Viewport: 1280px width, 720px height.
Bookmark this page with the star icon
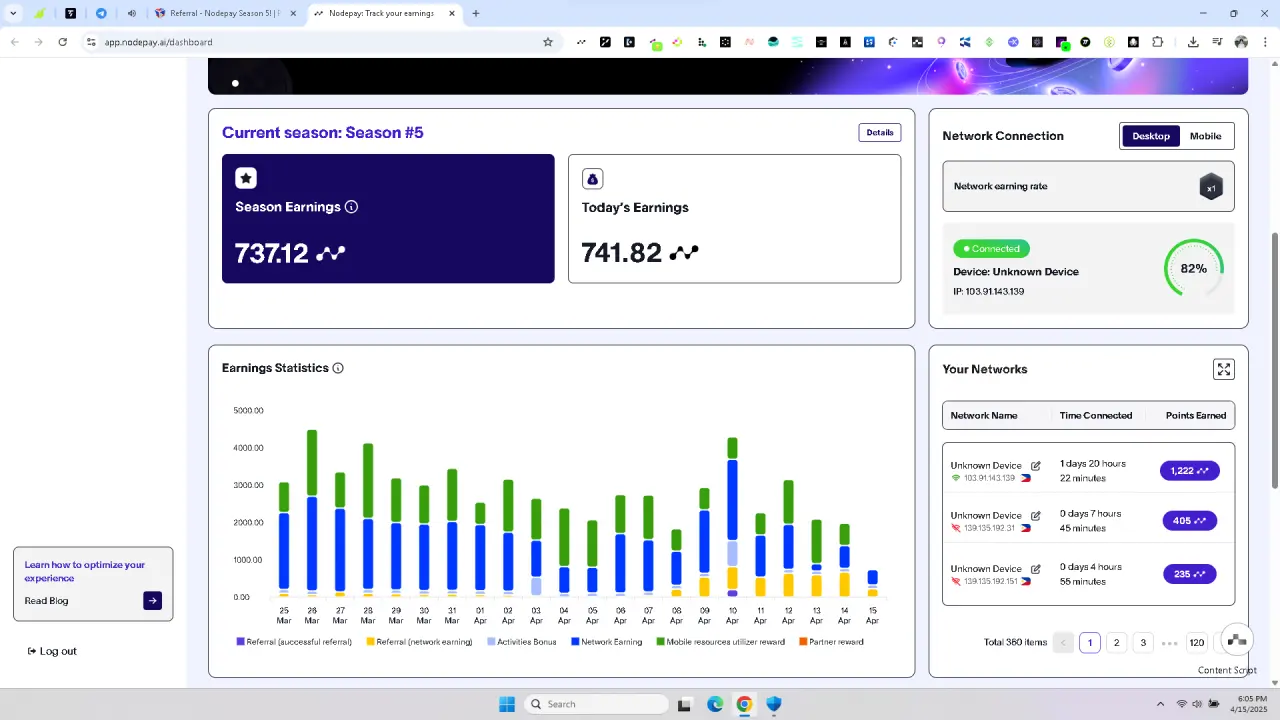click(548, 42)
